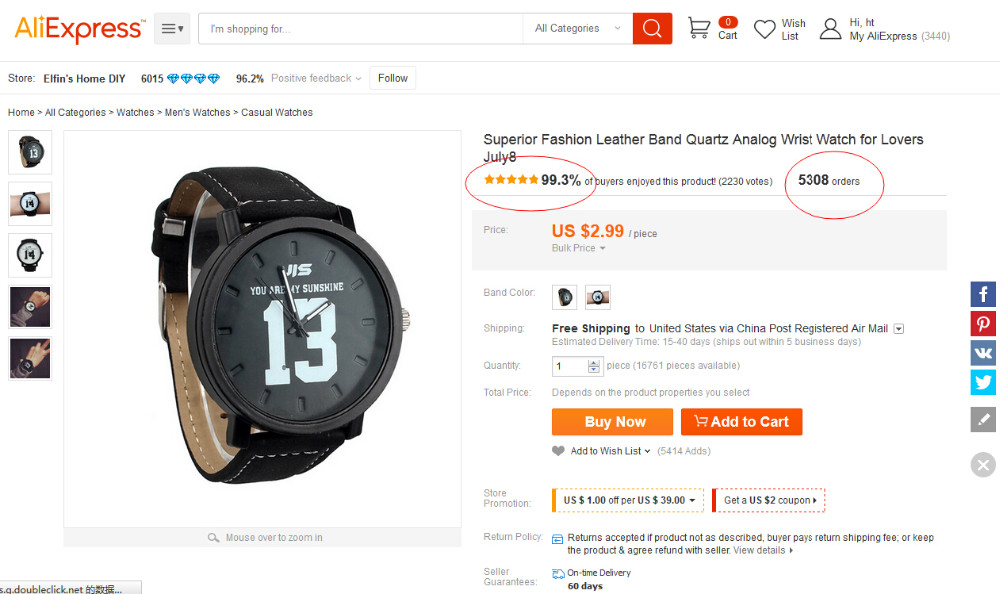Click the orange search magnifier button
1000x594 pixels.
point(652,29)
